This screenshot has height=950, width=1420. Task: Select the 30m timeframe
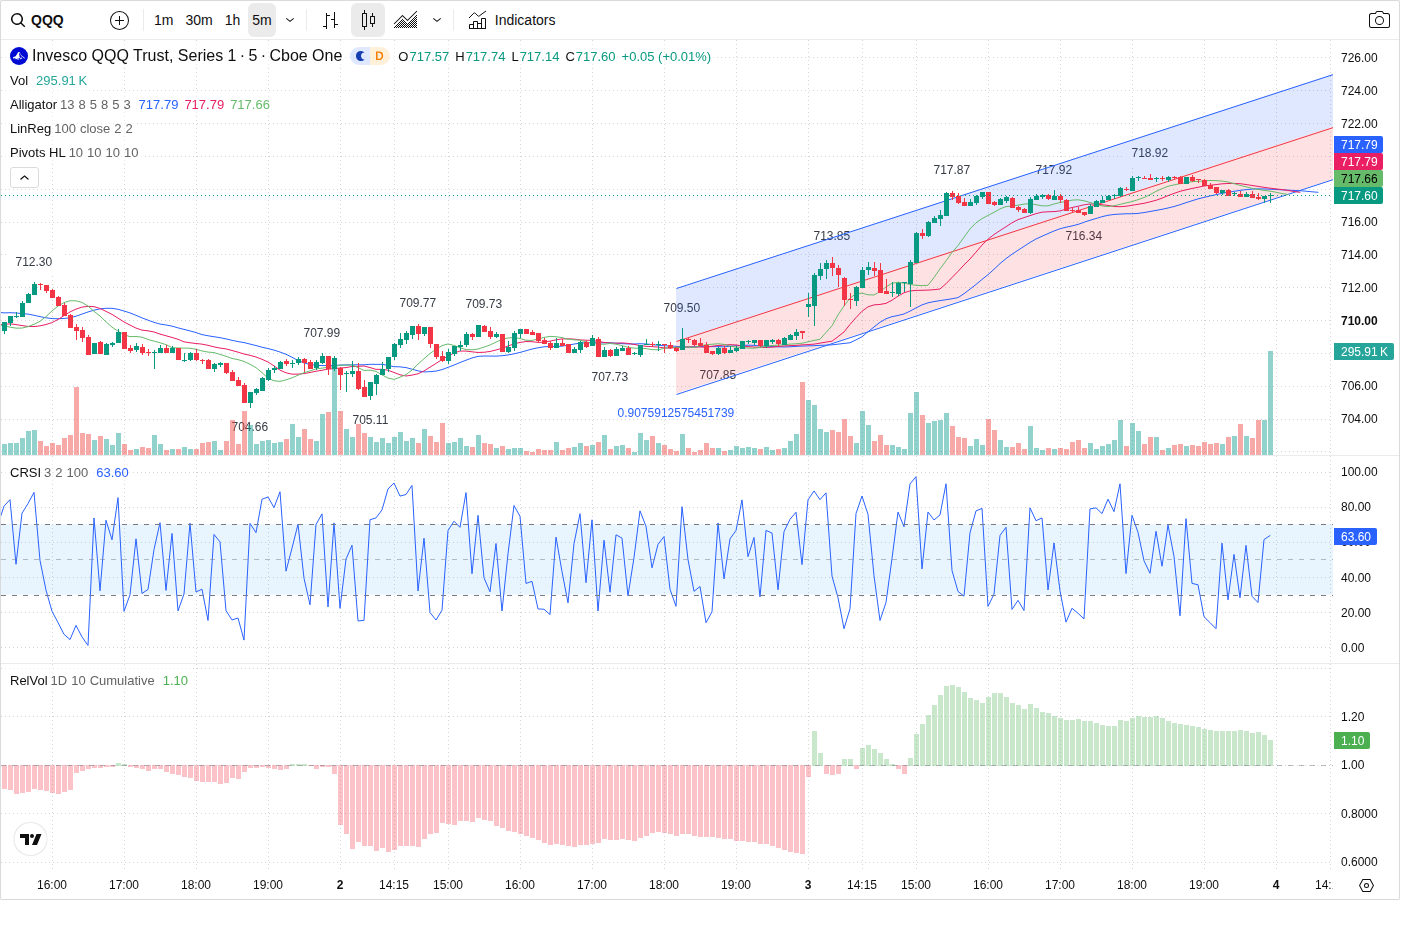(x=199, y=20)
